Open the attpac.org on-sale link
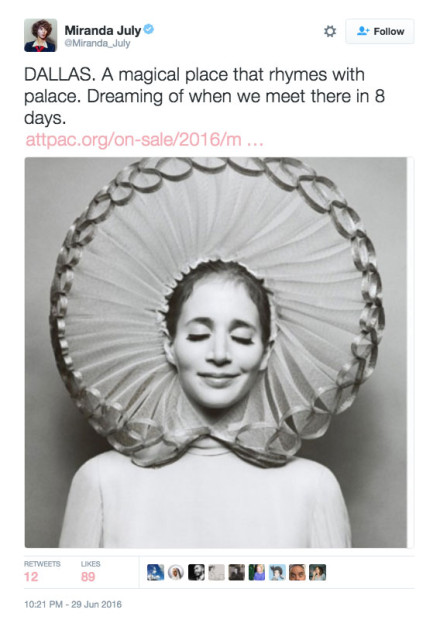This screenshot has width=440, height=620. (x=144, y=140)
